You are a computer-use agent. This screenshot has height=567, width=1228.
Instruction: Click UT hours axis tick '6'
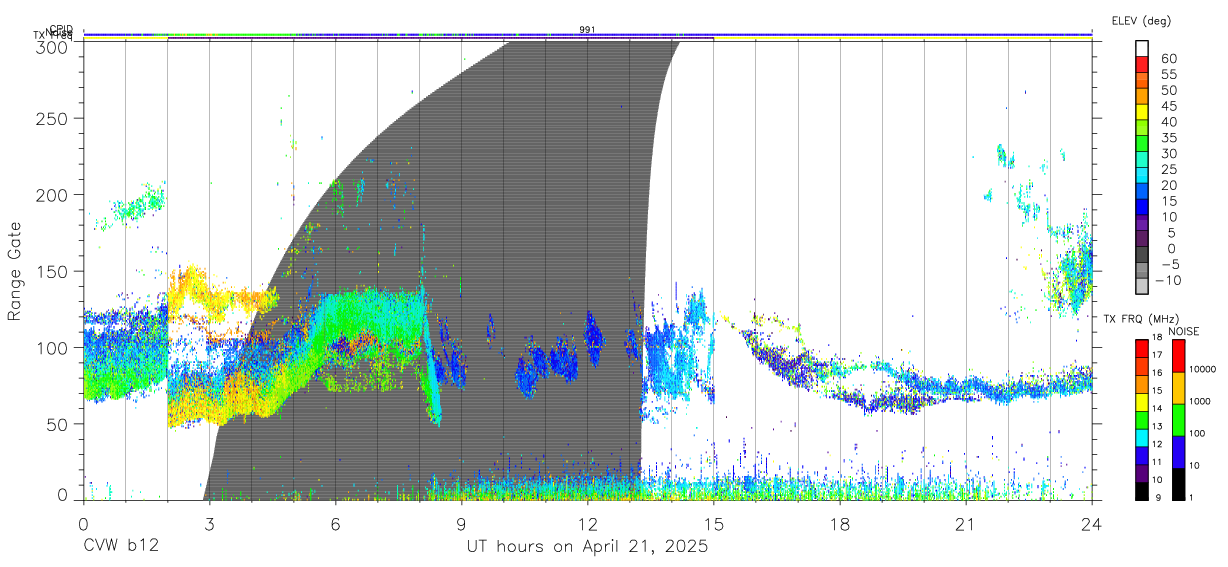(335, 524)
